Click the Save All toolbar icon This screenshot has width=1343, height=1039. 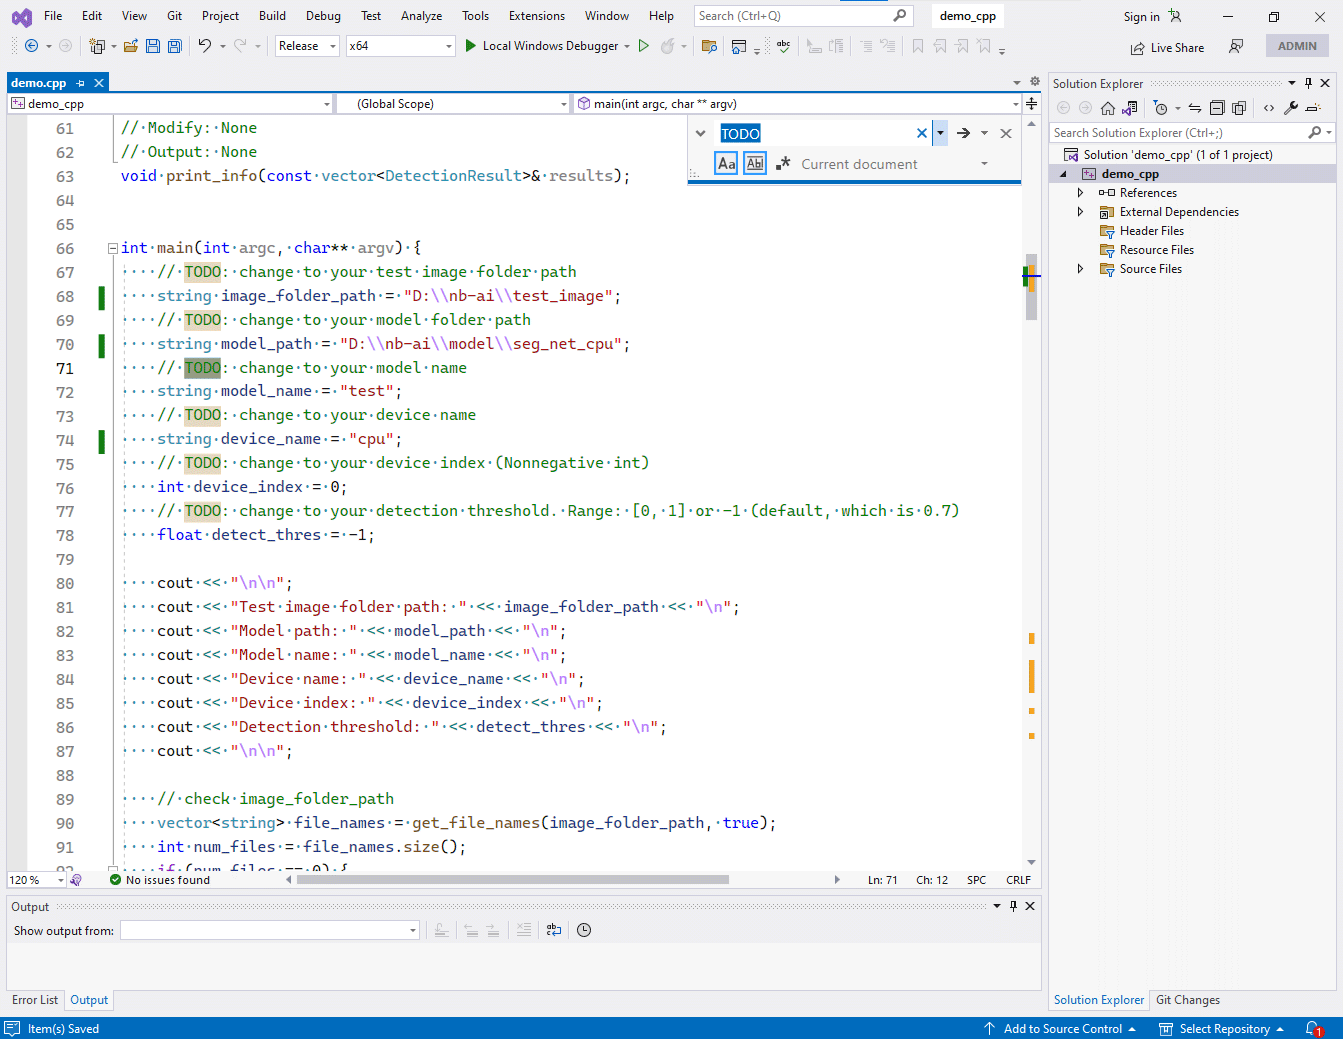(175, 46)
